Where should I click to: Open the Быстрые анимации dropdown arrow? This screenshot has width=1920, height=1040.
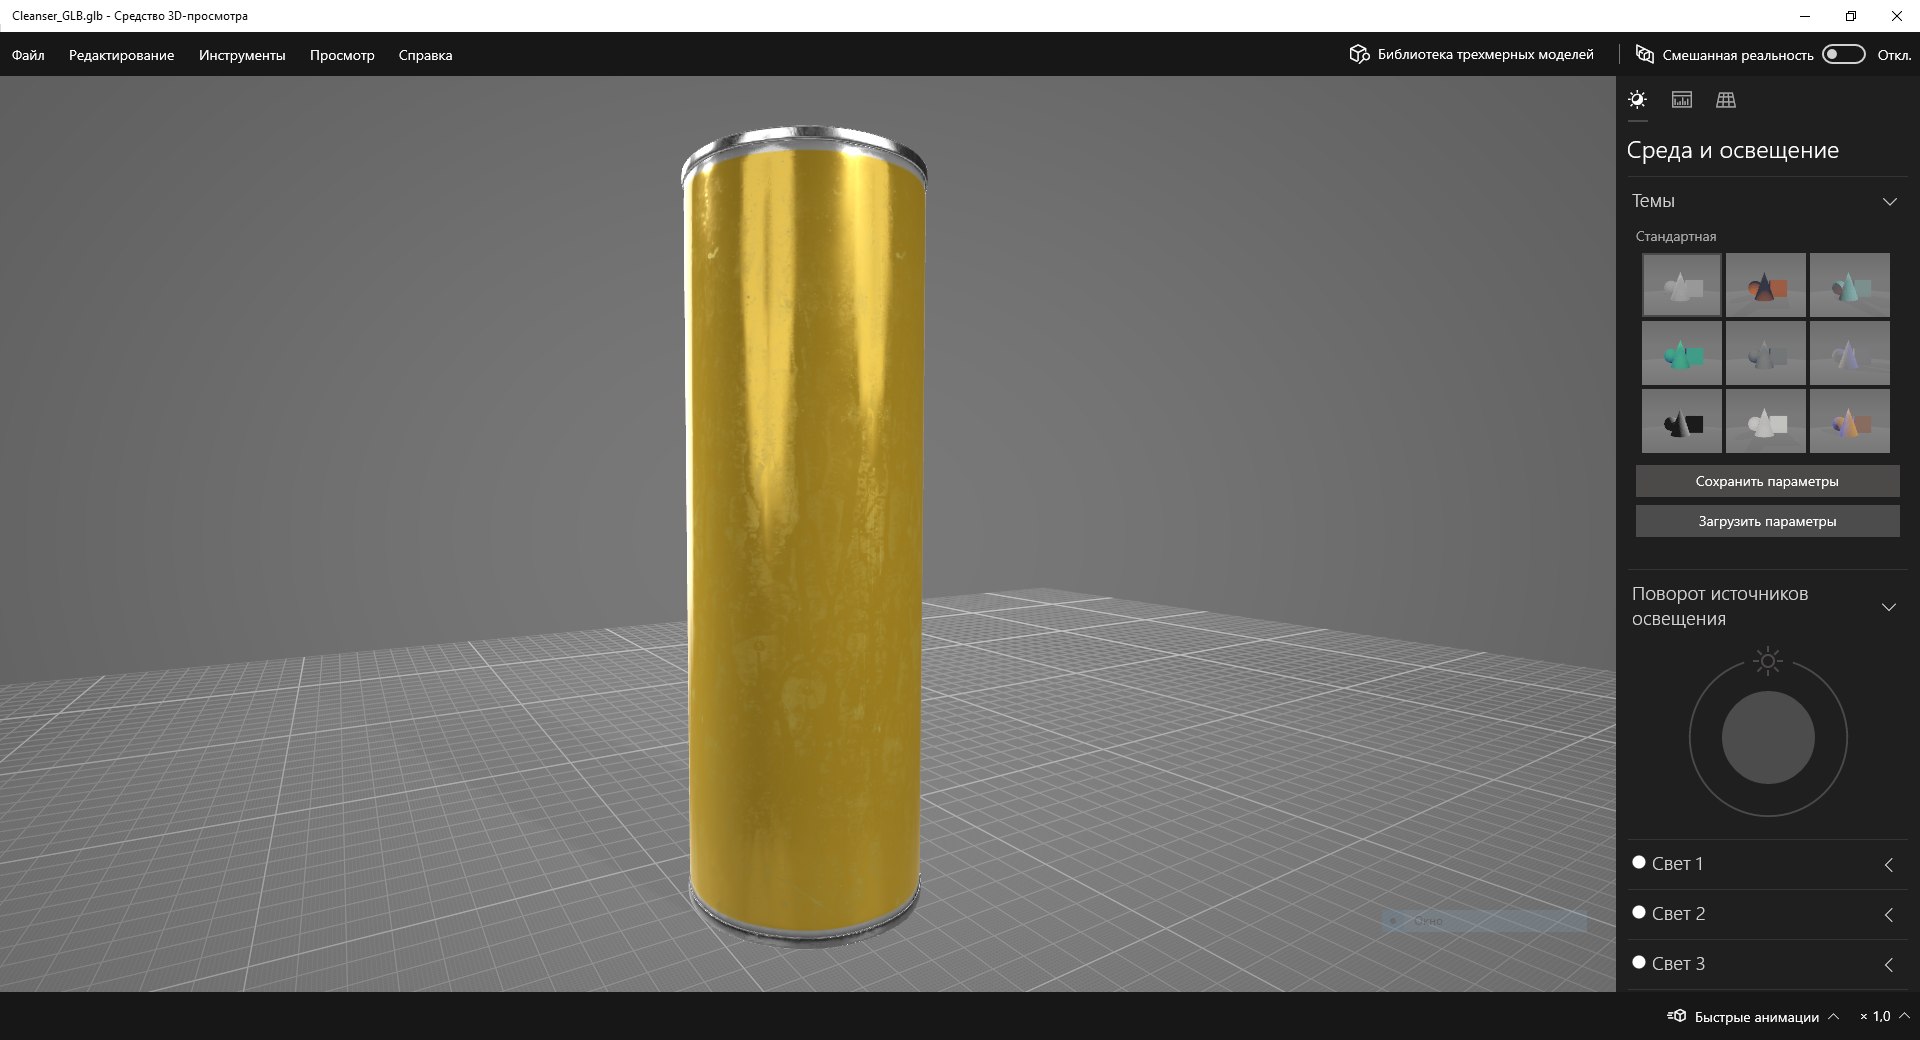[x=1834, y=1016]
